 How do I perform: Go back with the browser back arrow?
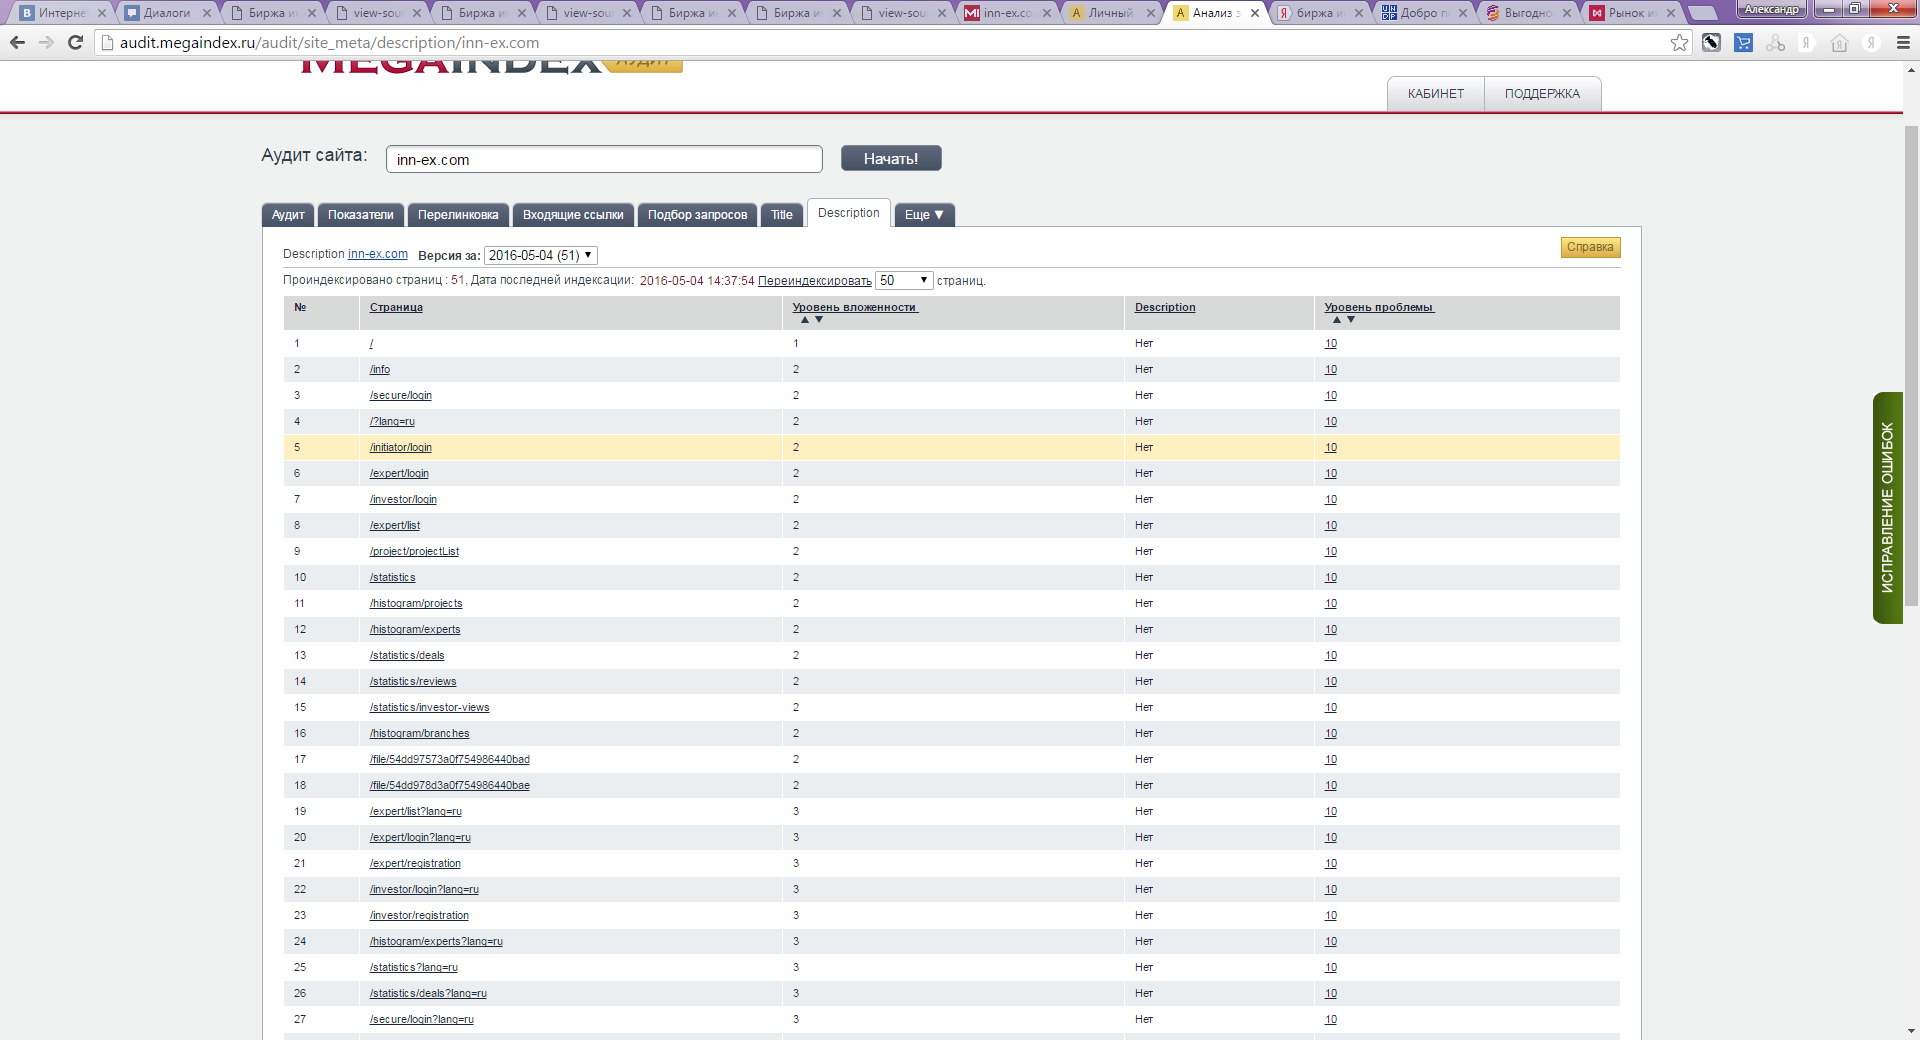[17, 43]
